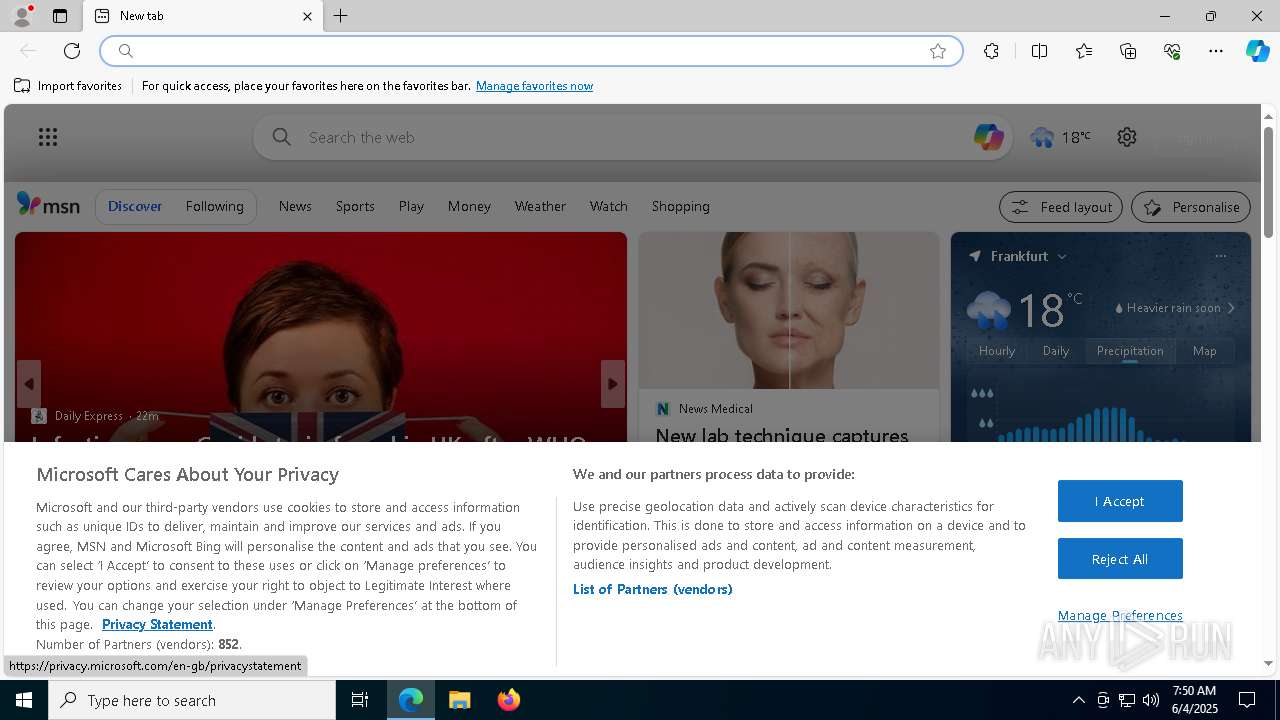Screen dimensions: 1280x720
Task: Open Copilot icon in search box
Action: pos(988,137)
